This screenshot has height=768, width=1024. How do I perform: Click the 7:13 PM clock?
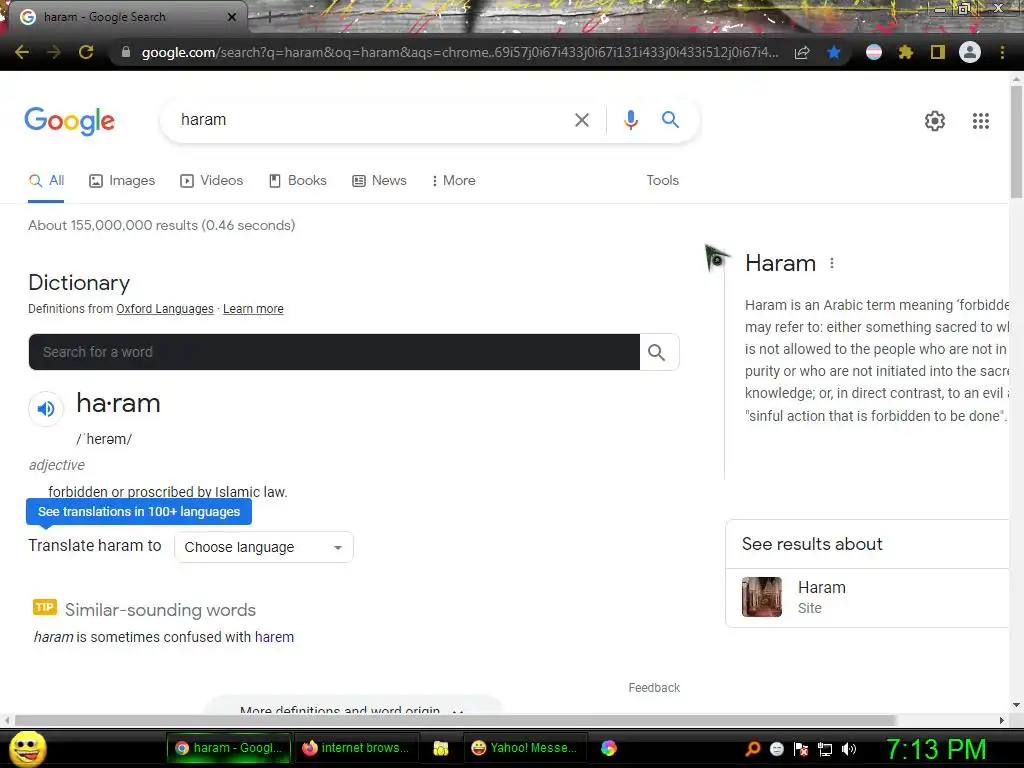click(x=936, y=749)
